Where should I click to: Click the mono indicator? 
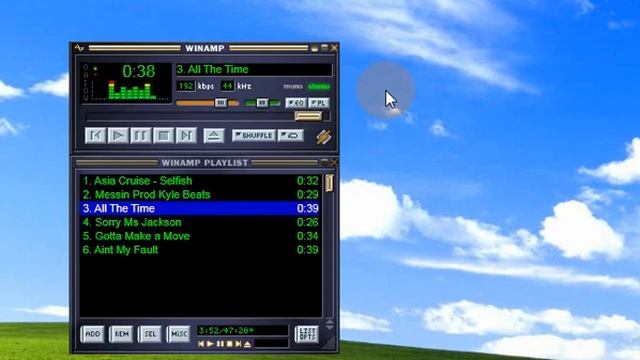pos(293,87)
